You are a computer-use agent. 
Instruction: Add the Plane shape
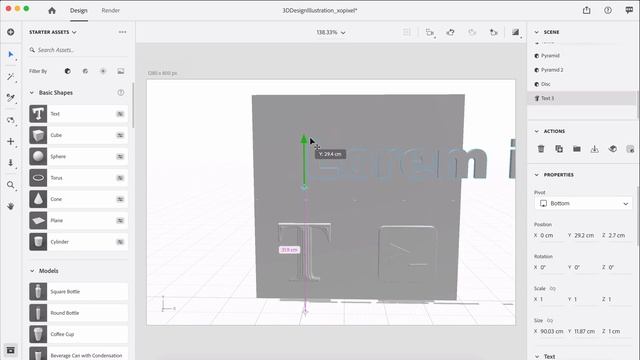tap(78, 220)
